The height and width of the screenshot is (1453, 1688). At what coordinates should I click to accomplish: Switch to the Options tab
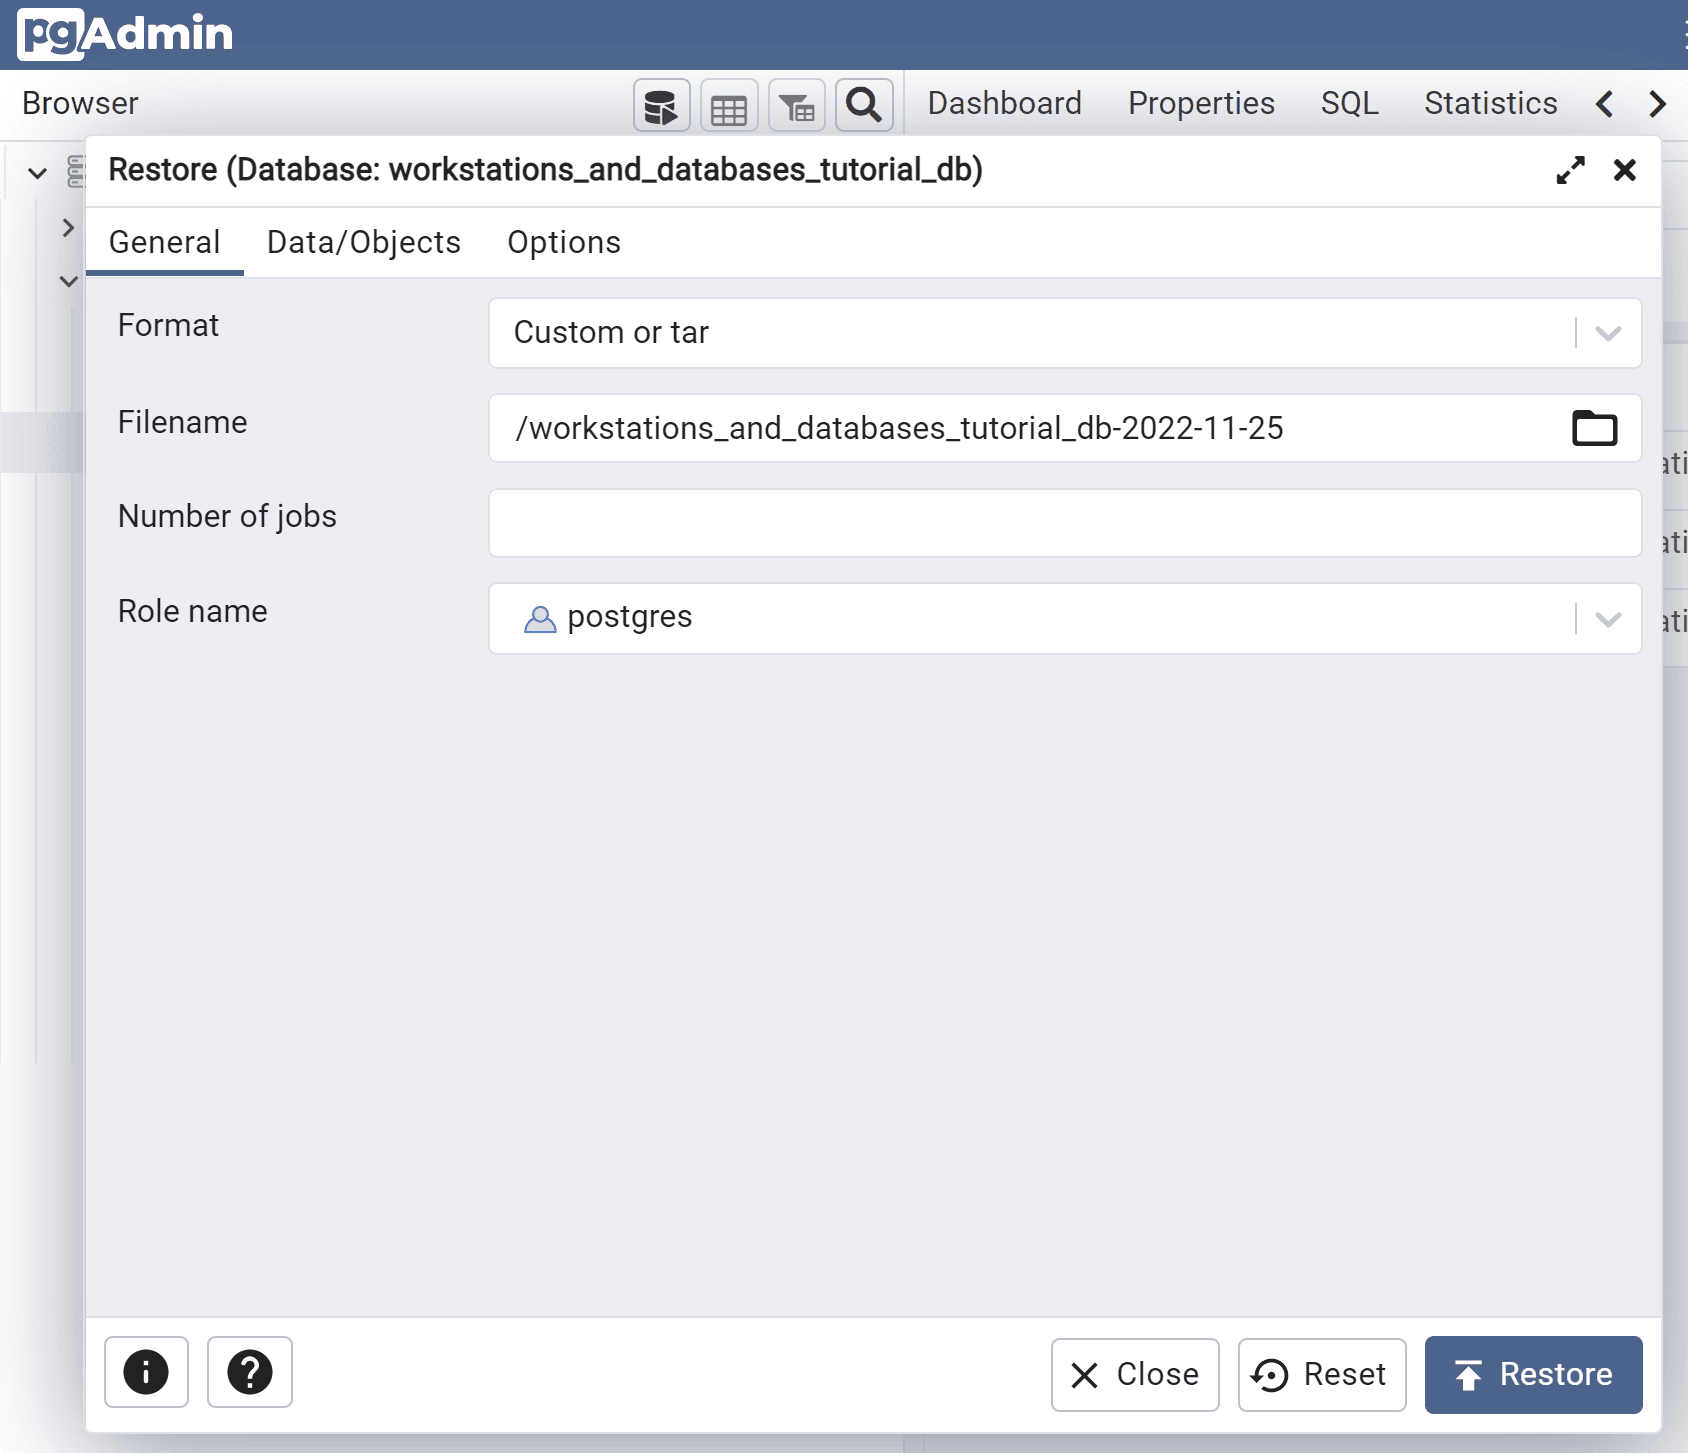(564, 243)
